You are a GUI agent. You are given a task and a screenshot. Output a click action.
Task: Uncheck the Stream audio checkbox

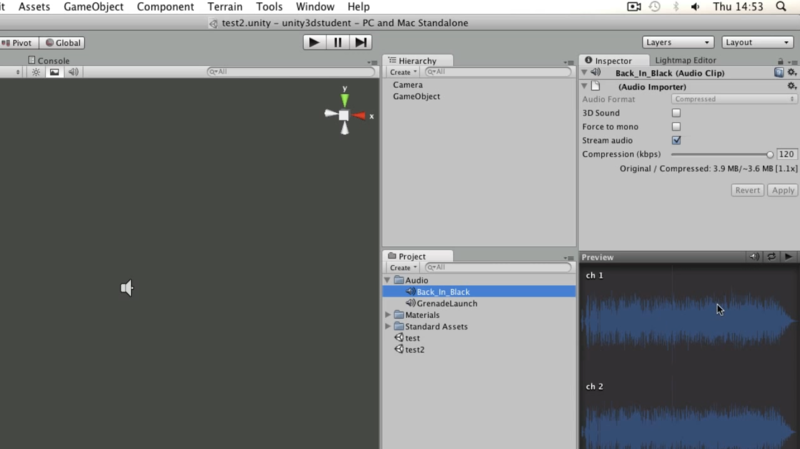coord(676,140)
